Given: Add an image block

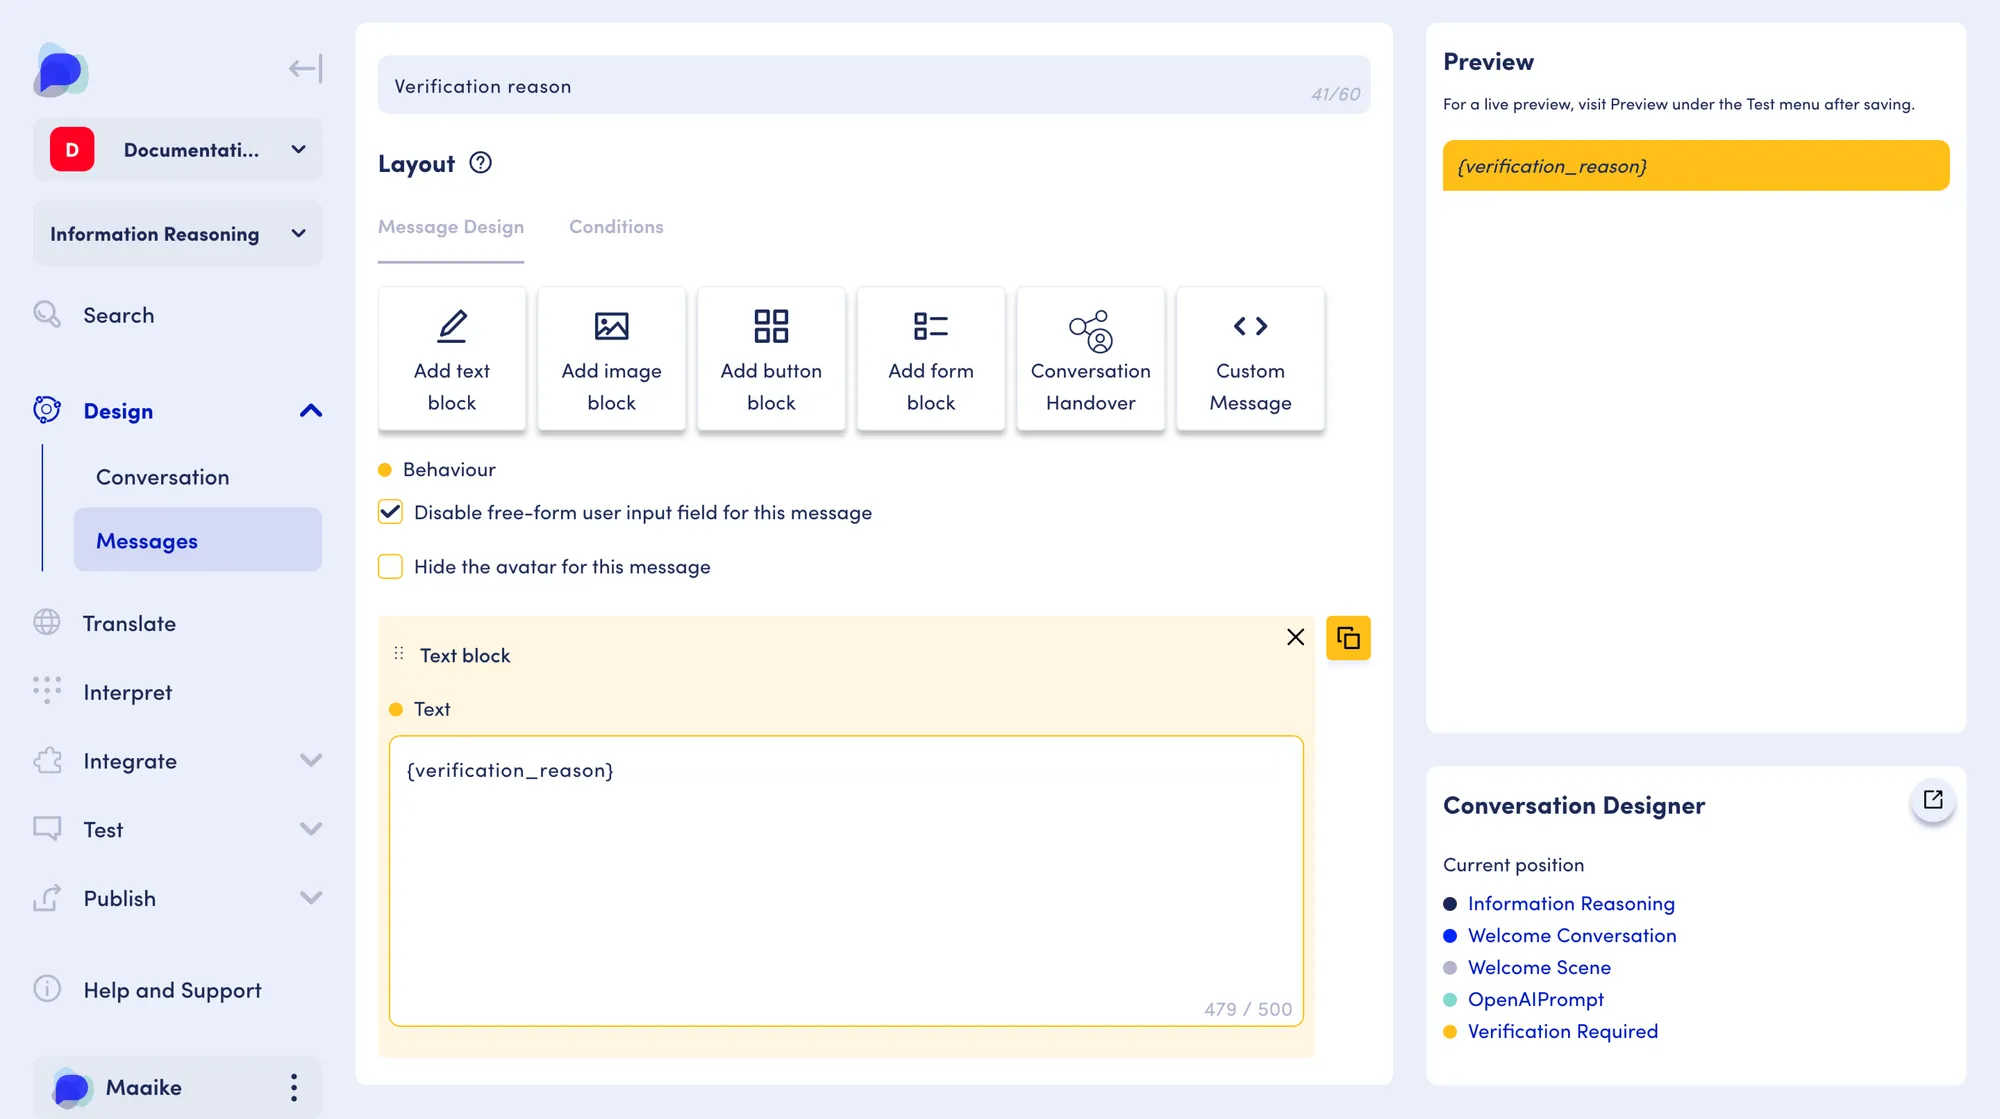Looking at the screenshot, I should (612, 359).
